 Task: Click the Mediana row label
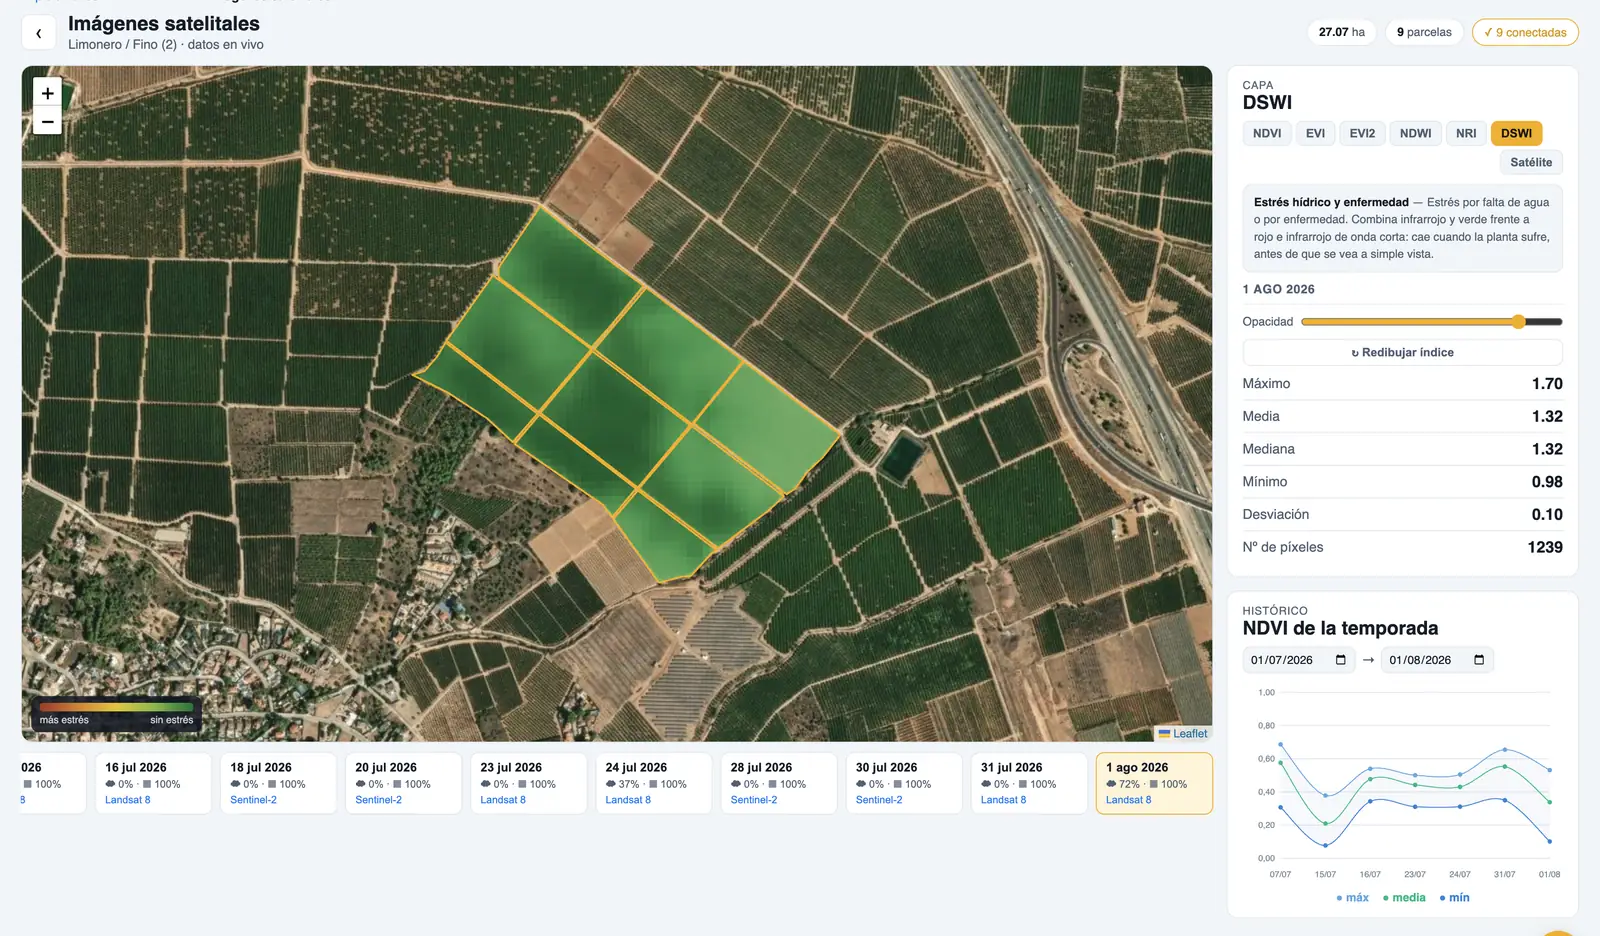click(x=1268, y=449)
